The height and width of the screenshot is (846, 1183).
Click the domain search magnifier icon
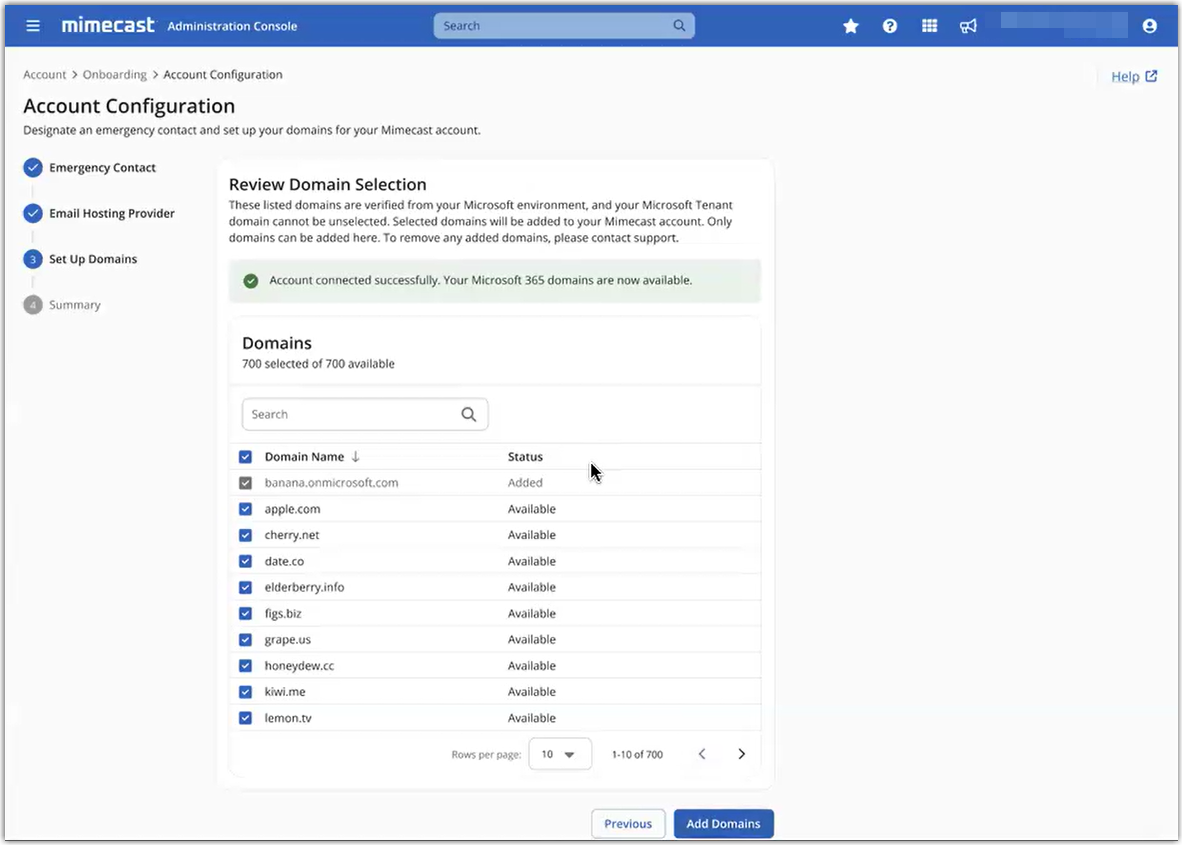(x=468, y=415)
